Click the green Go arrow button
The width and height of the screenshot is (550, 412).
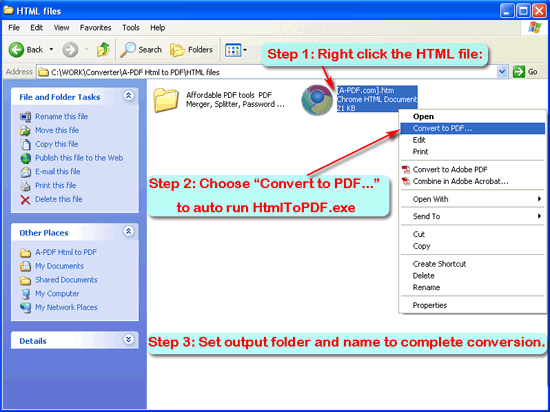[518, 72]
